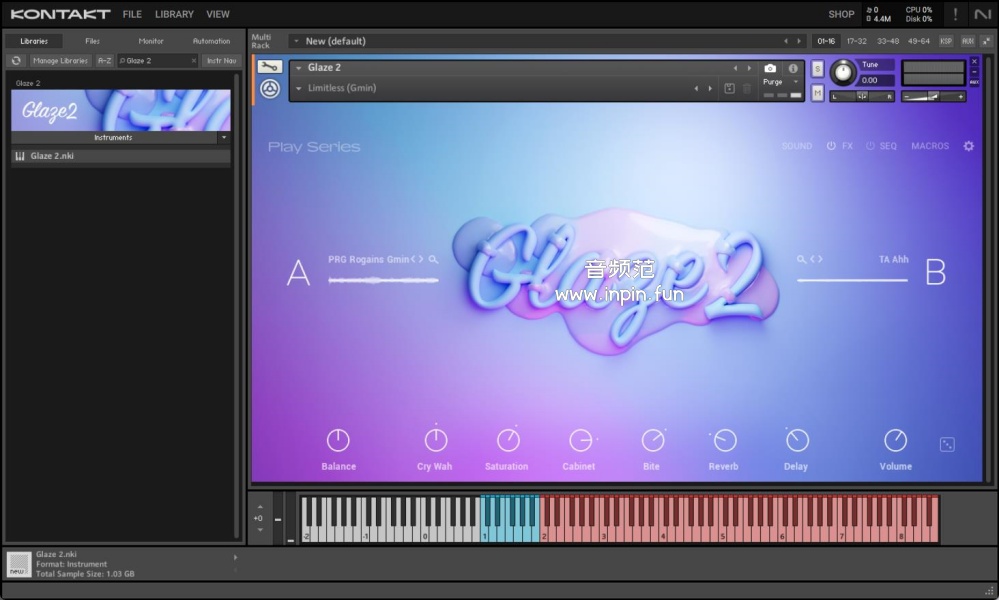Search sound sources for layer A

(x=433, y=259)
